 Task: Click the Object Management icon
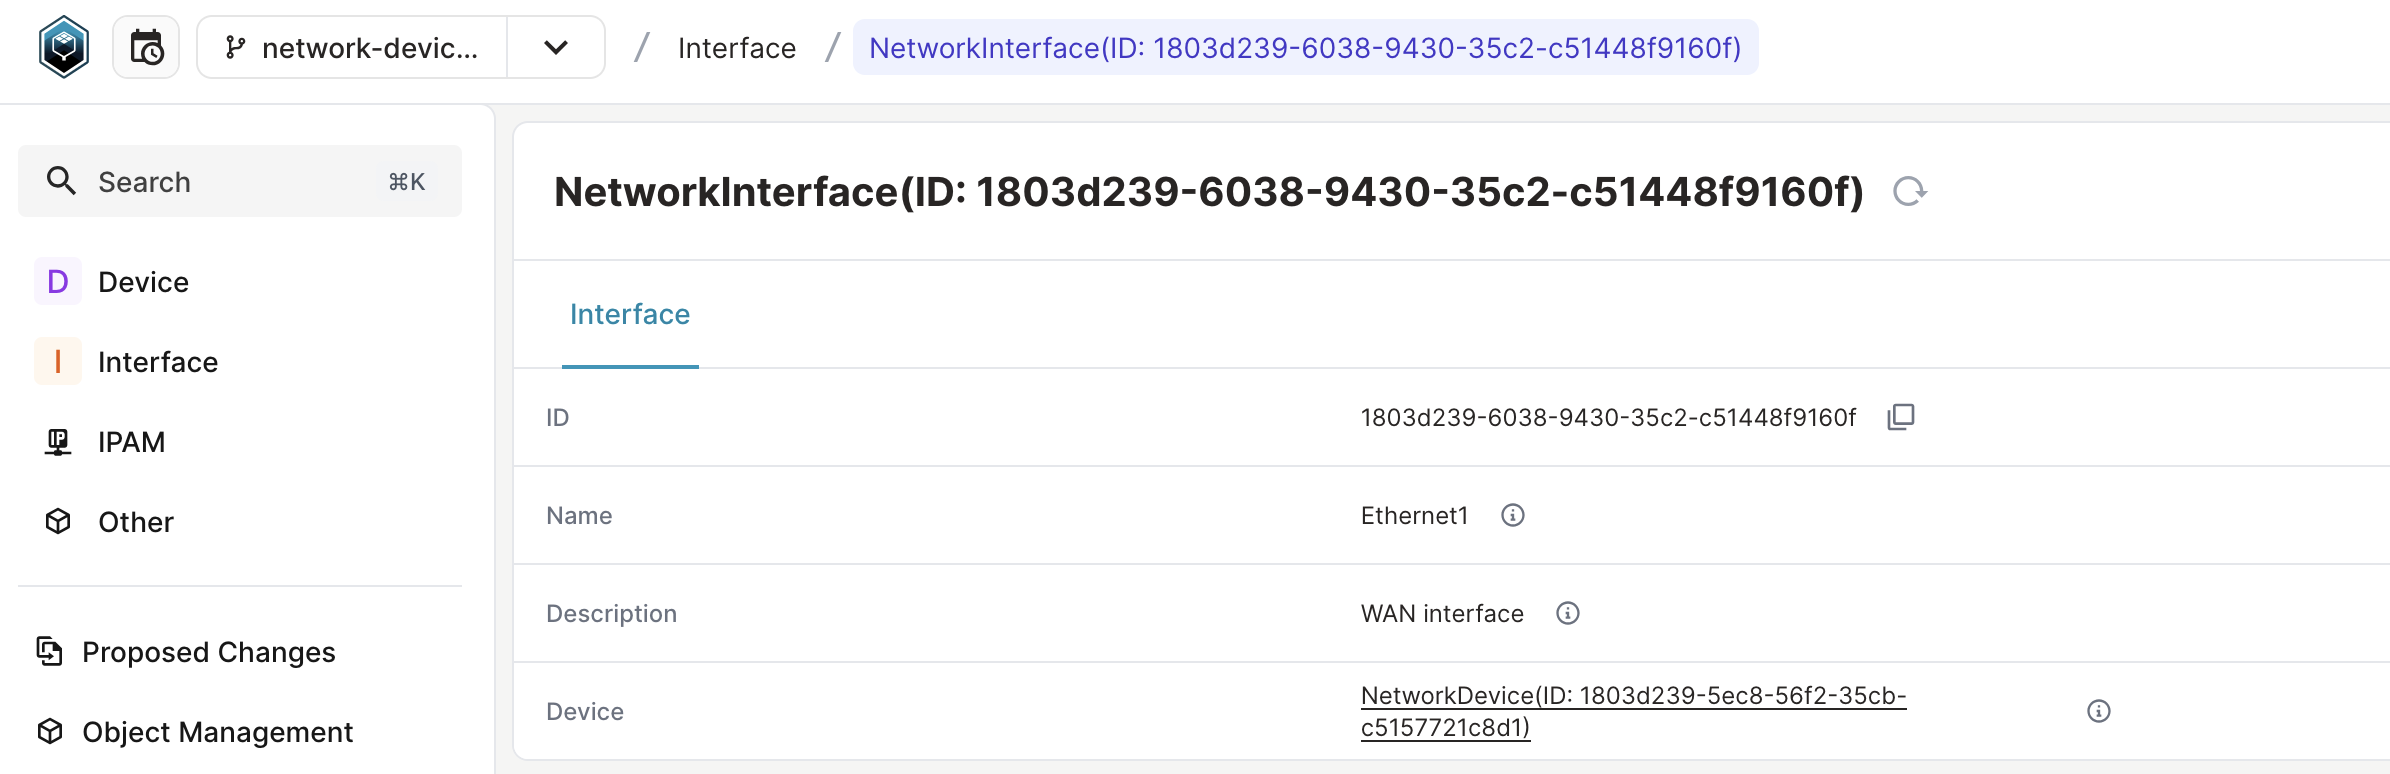coord(47,731)
